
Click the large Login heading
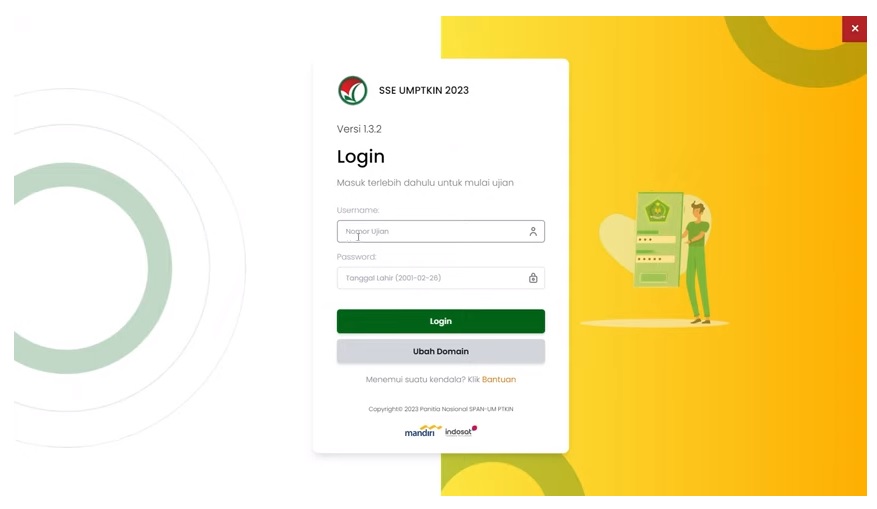361,157
